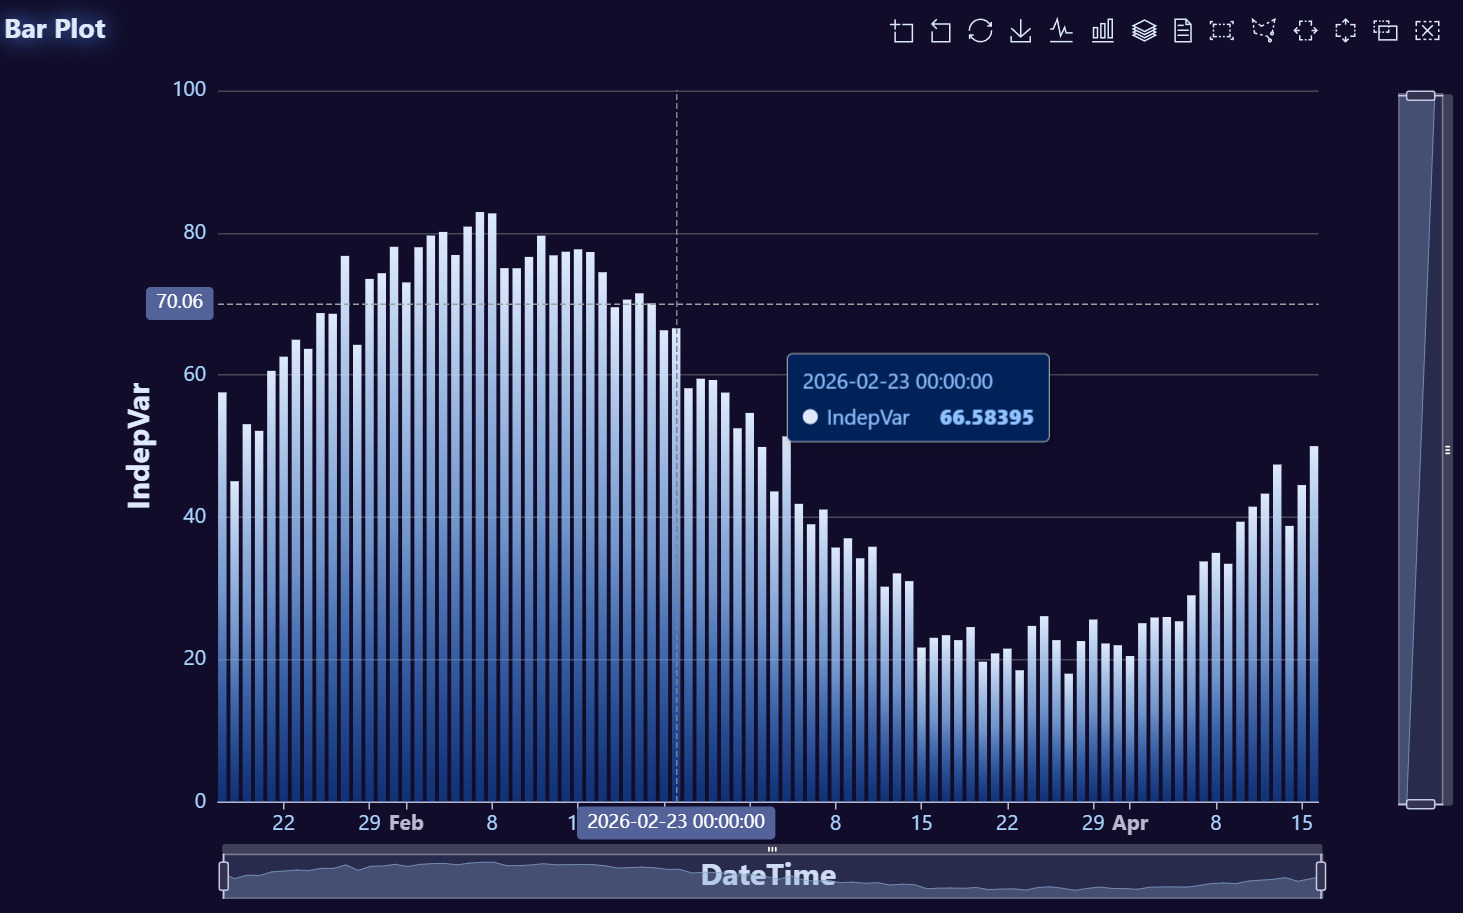
Task: Toggle keep-selections brush mode
Action: click(1386, 31)
